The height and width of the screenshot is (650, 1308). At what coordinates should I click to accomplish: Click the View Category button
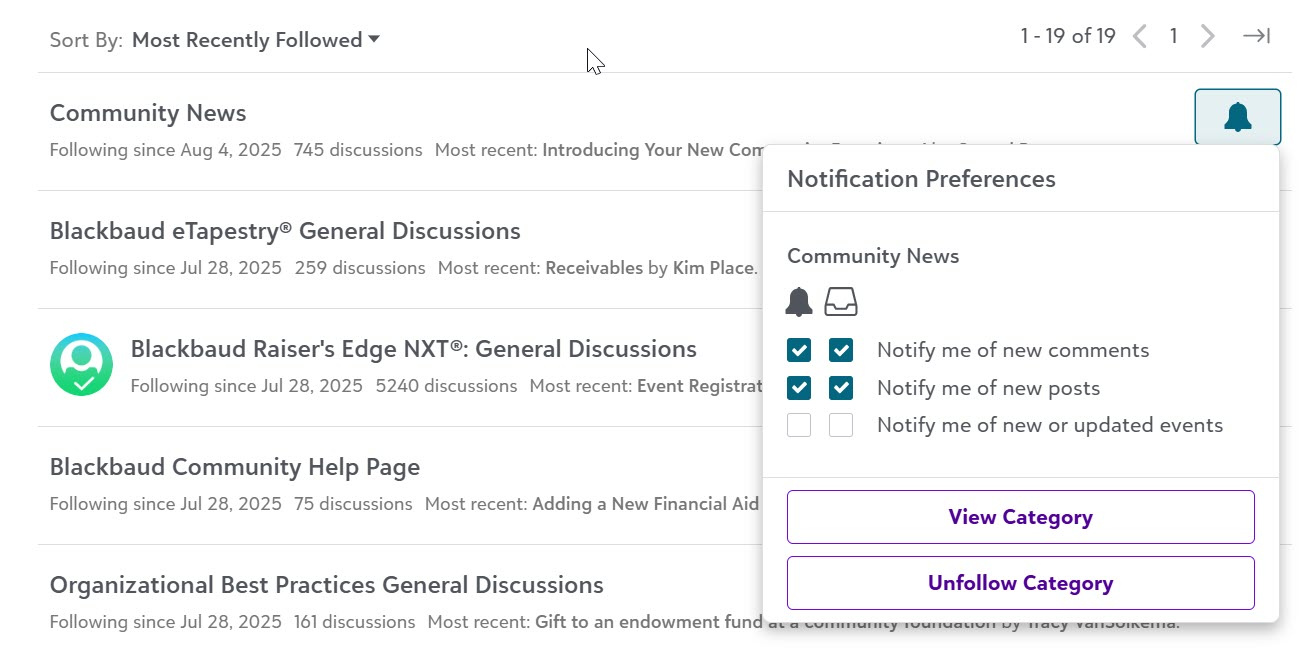[x=1020, y=517]
